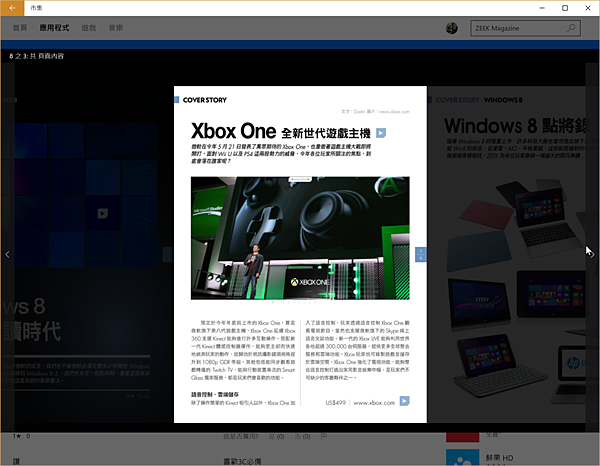The image size is (600, 466).
Task: Focus the ZEEK Magazine search field
Action: (525, 28)
